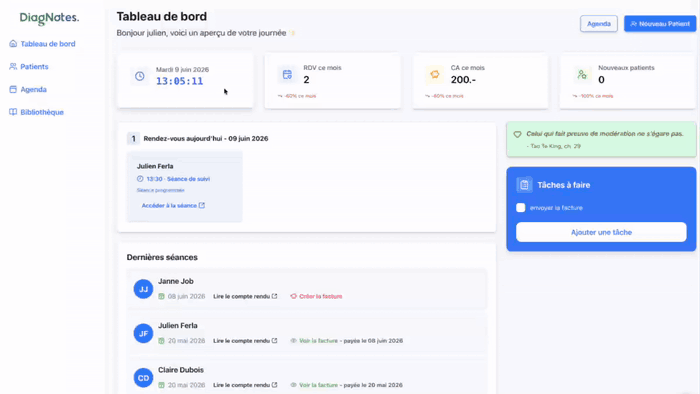The height and width of the screenshot is (394, 700).
Task: Read Janne Job's compte rendu
Action: tap(245, 296)
